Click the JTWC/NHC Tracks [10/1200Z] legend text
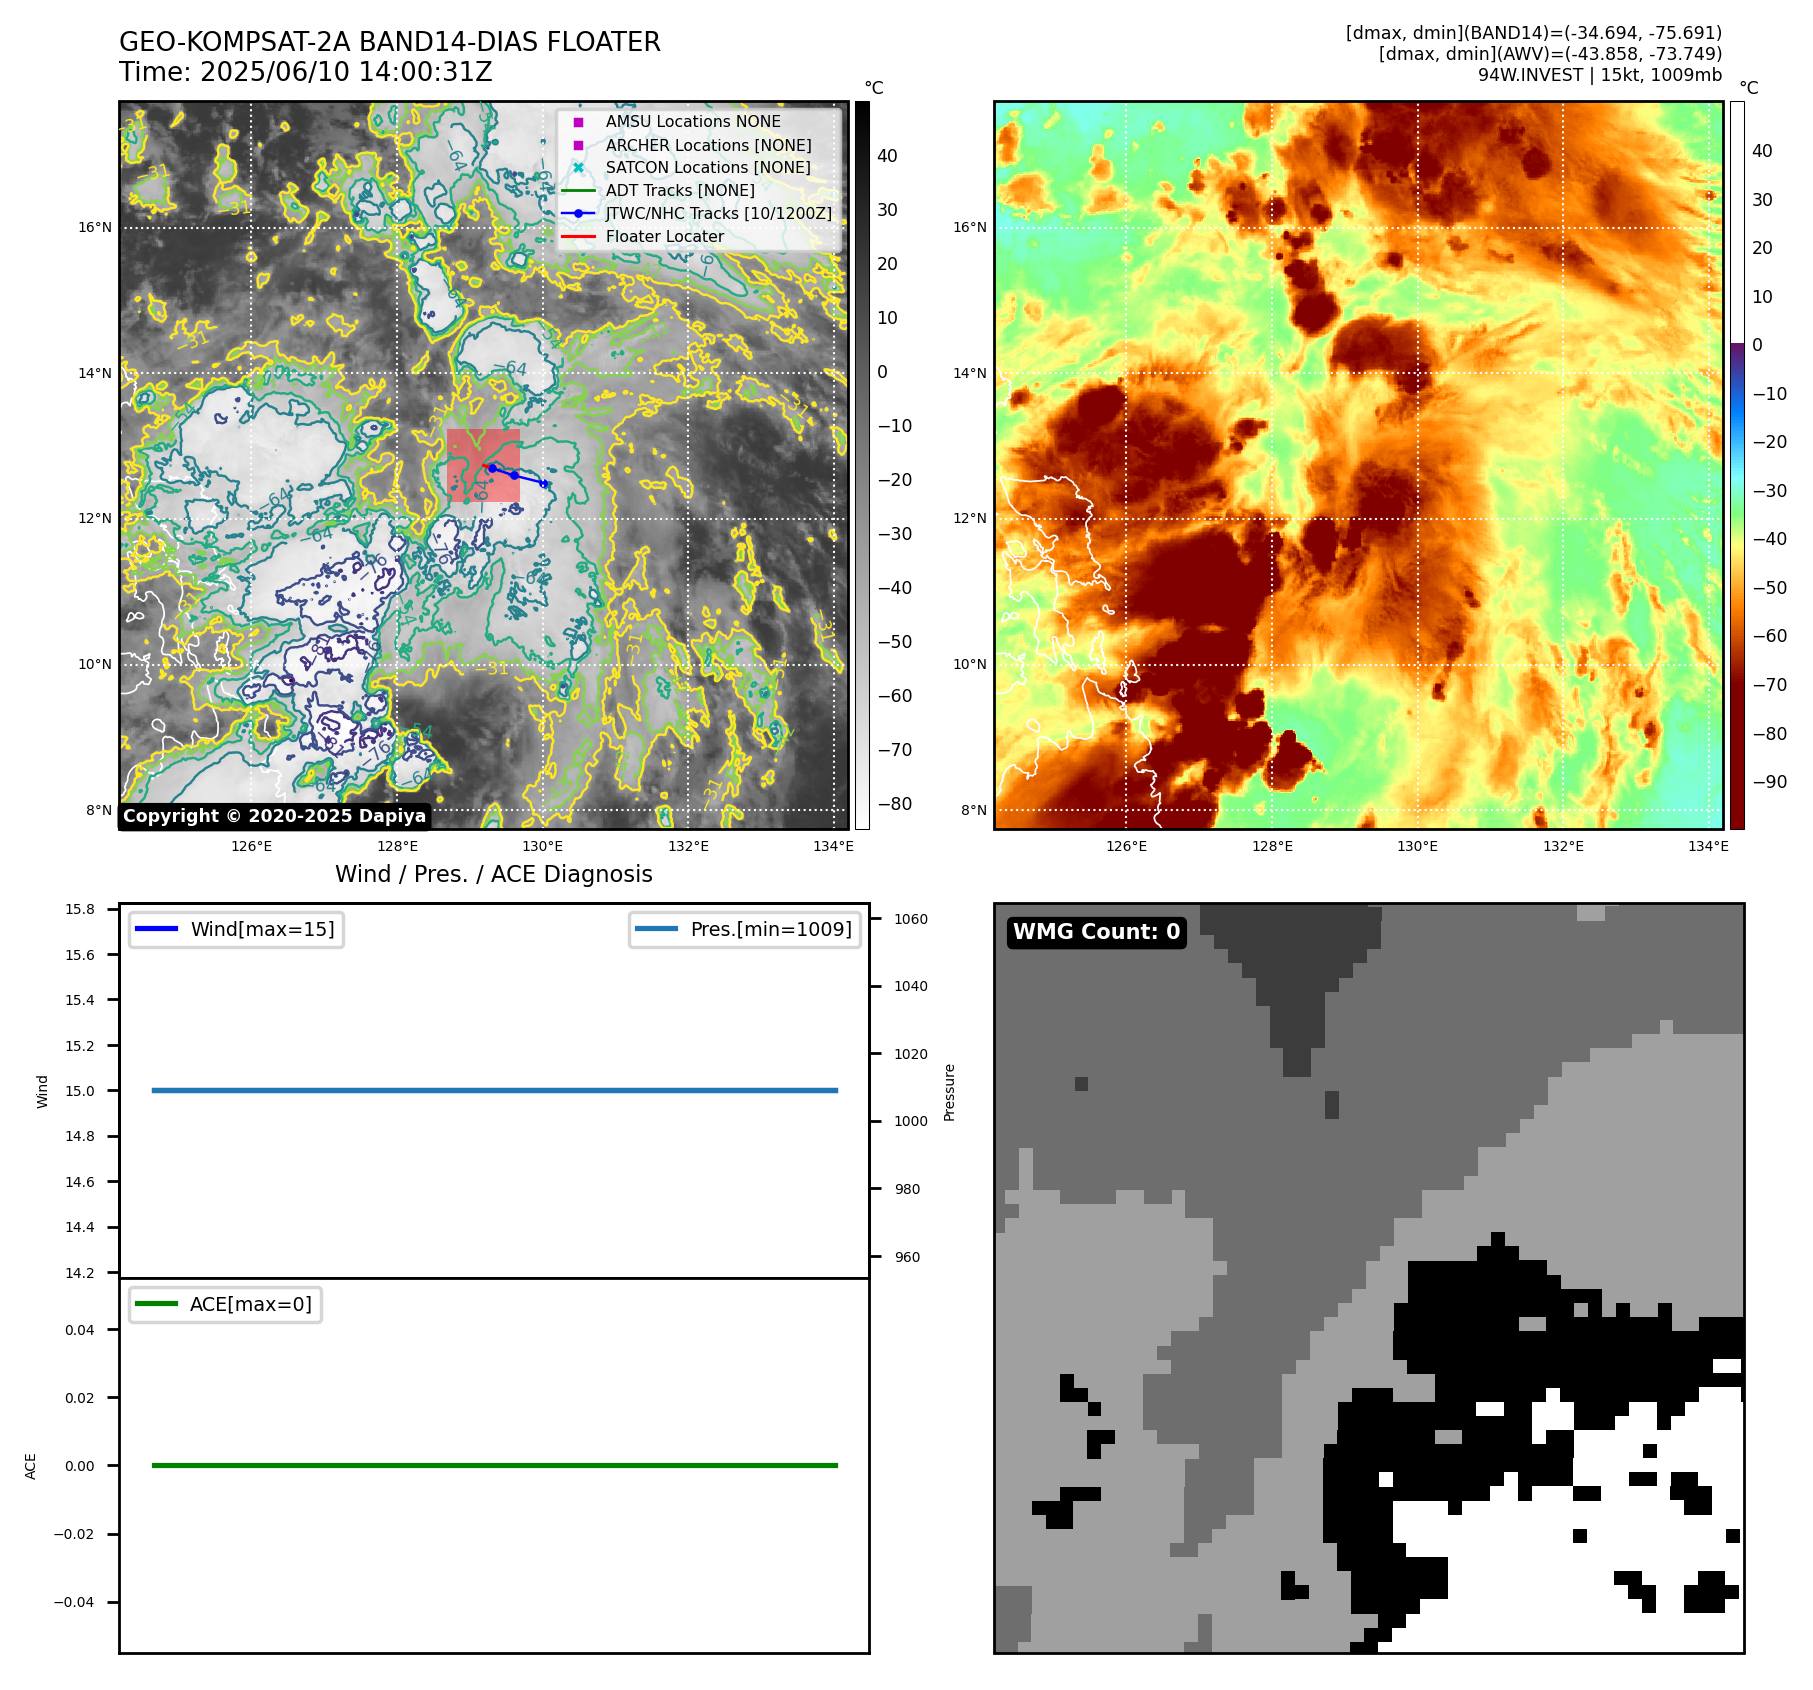 719,213
